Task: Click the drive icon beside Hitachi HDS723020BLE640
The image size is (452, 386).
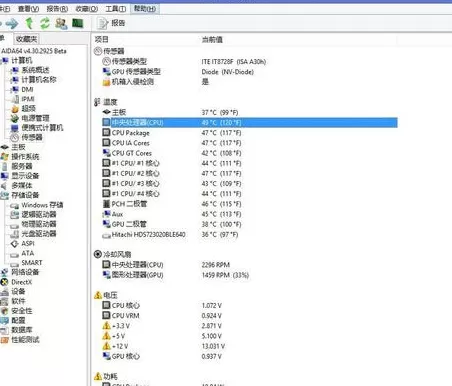Action: click(x=106, y=235)
